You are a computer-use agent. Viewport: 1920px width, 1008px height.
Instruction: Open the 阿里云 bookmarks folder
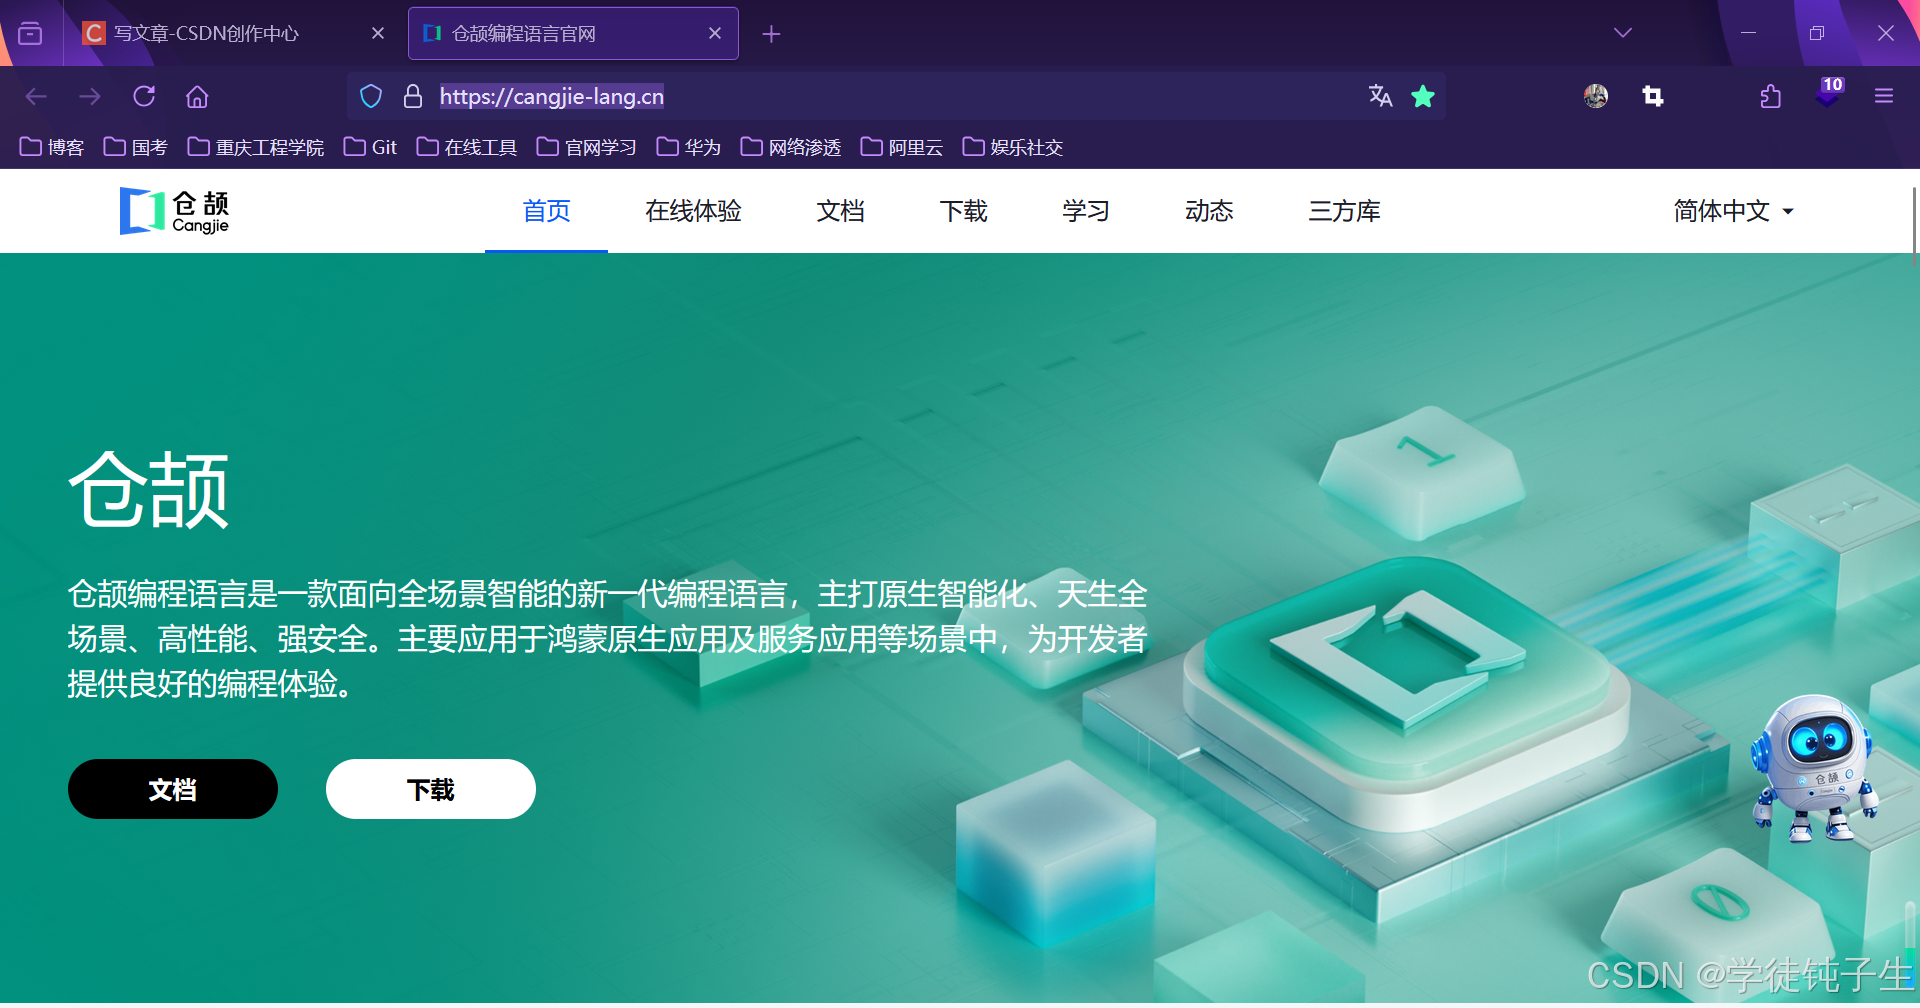[x=902, y=147]
